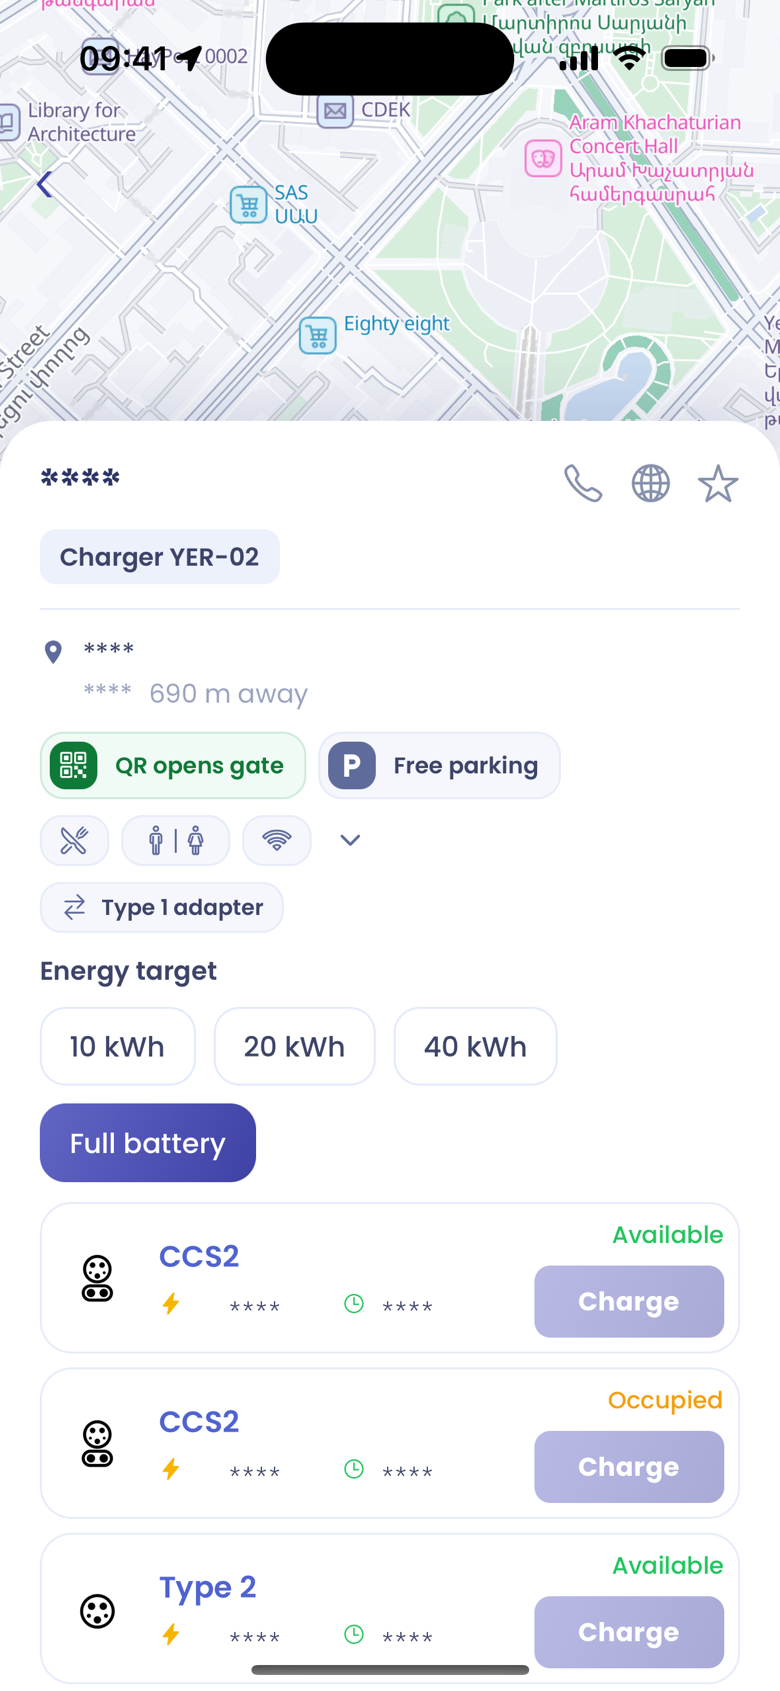Tap the QR opens gate chip
Viewport: 780px width, 1691px height.
tap(173, 766)
